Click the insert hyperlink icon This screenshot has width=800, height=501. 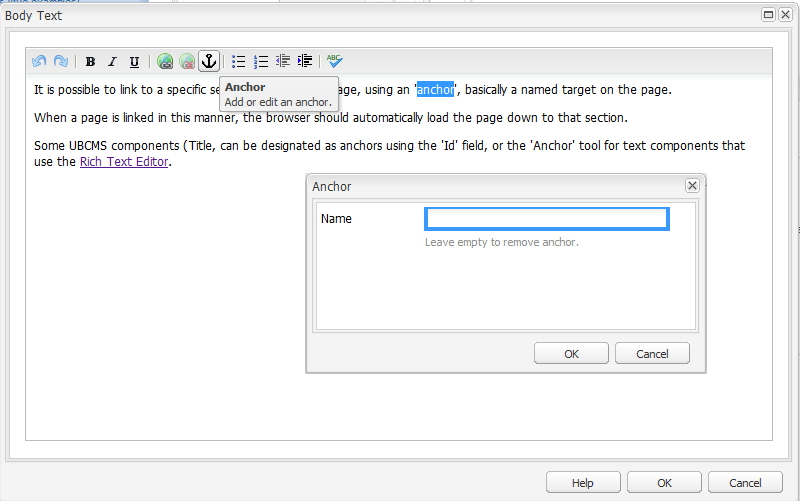pyautogui.click(x=165, y=62)
